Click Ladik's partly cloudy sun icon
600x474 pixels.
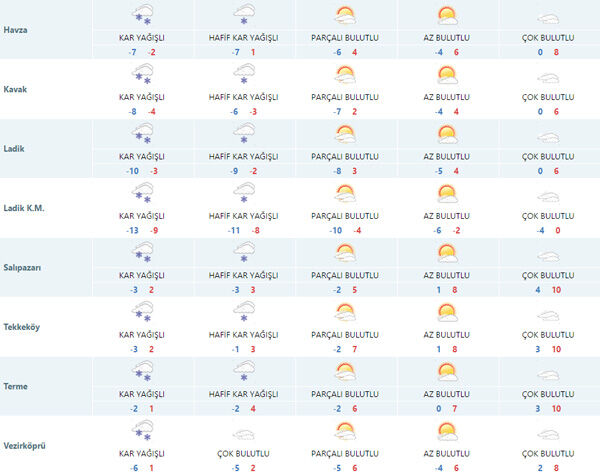[x=345, y=133]
